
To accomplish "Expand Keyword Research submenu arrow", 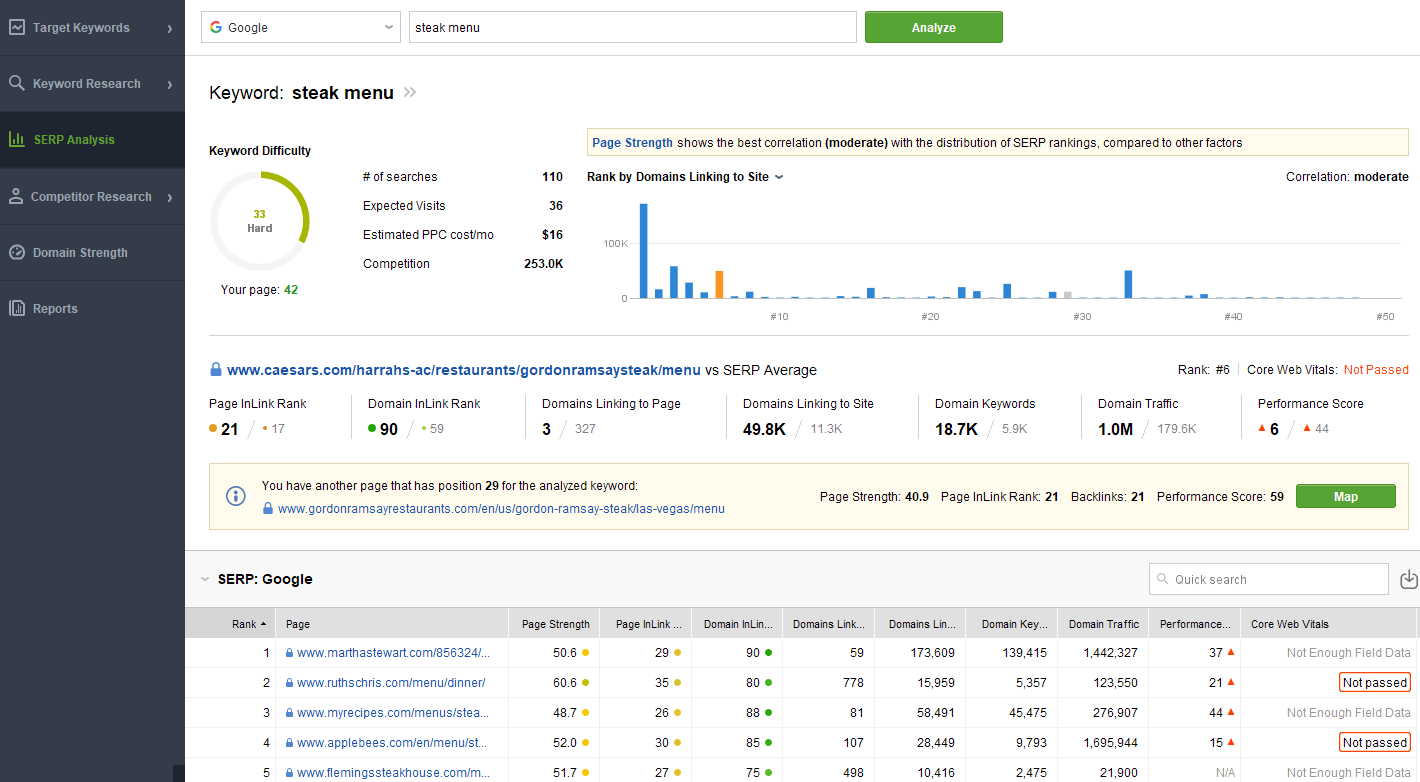I will coord(170,85).
